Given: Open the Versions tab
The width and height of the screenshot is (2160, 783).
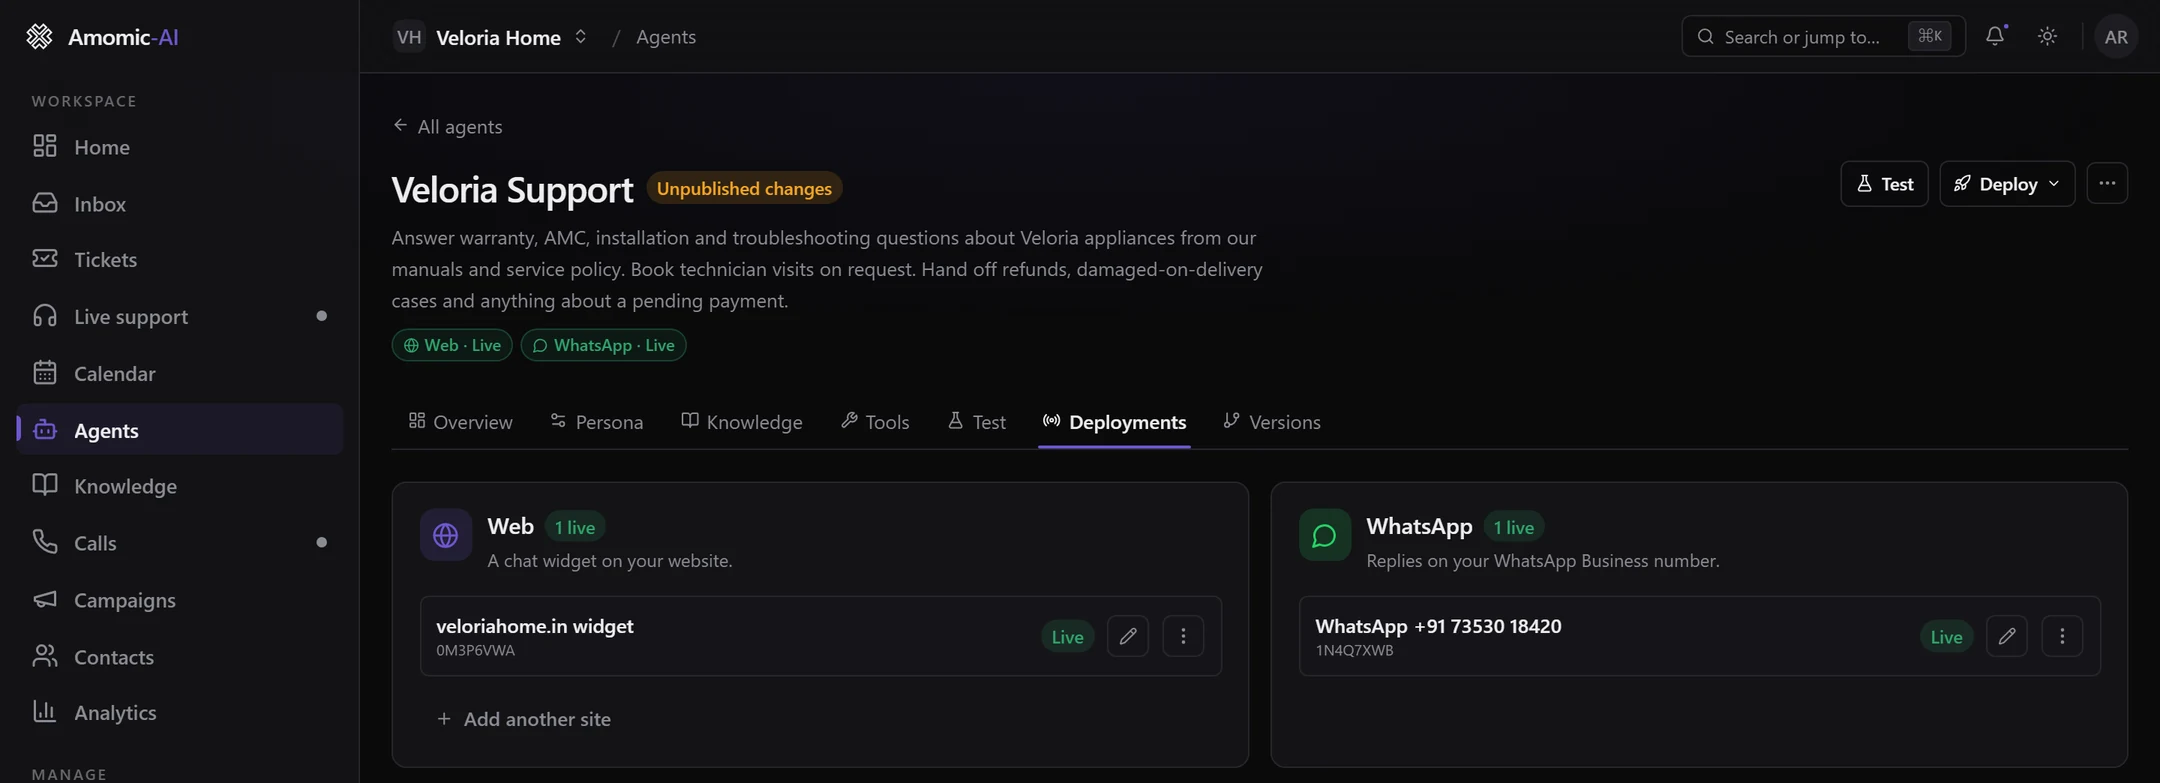Looking at the screenshot, I should [x=1272, y=422].
